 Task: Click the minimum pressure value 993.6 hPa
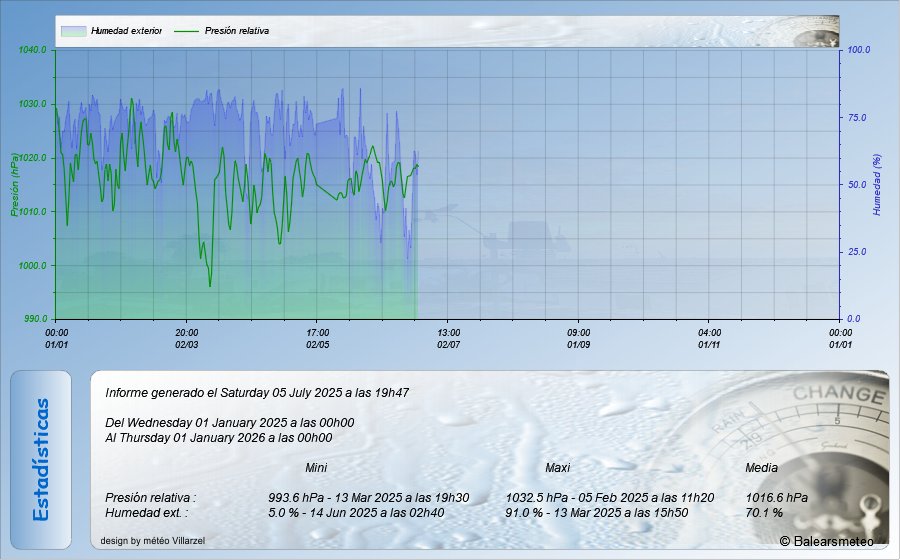296,497
